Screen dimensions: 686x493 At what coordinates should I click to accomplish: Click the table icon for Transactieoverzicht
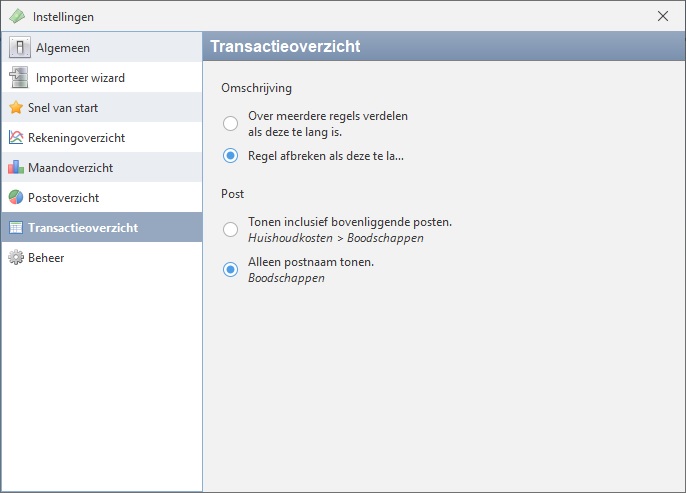pyautogui.click(x=16, y=227)
